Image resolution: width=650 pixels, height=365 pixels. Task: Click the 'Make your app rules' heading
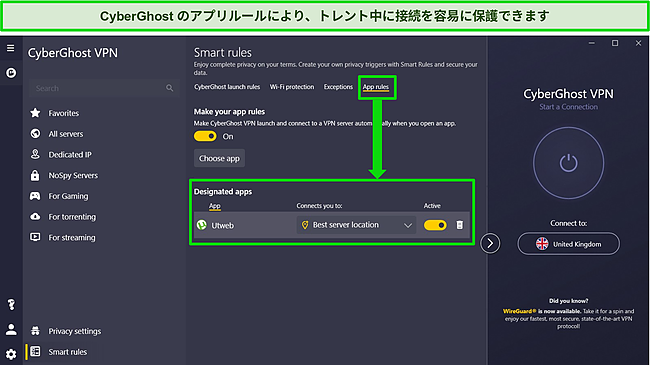[x=229, y=112]
